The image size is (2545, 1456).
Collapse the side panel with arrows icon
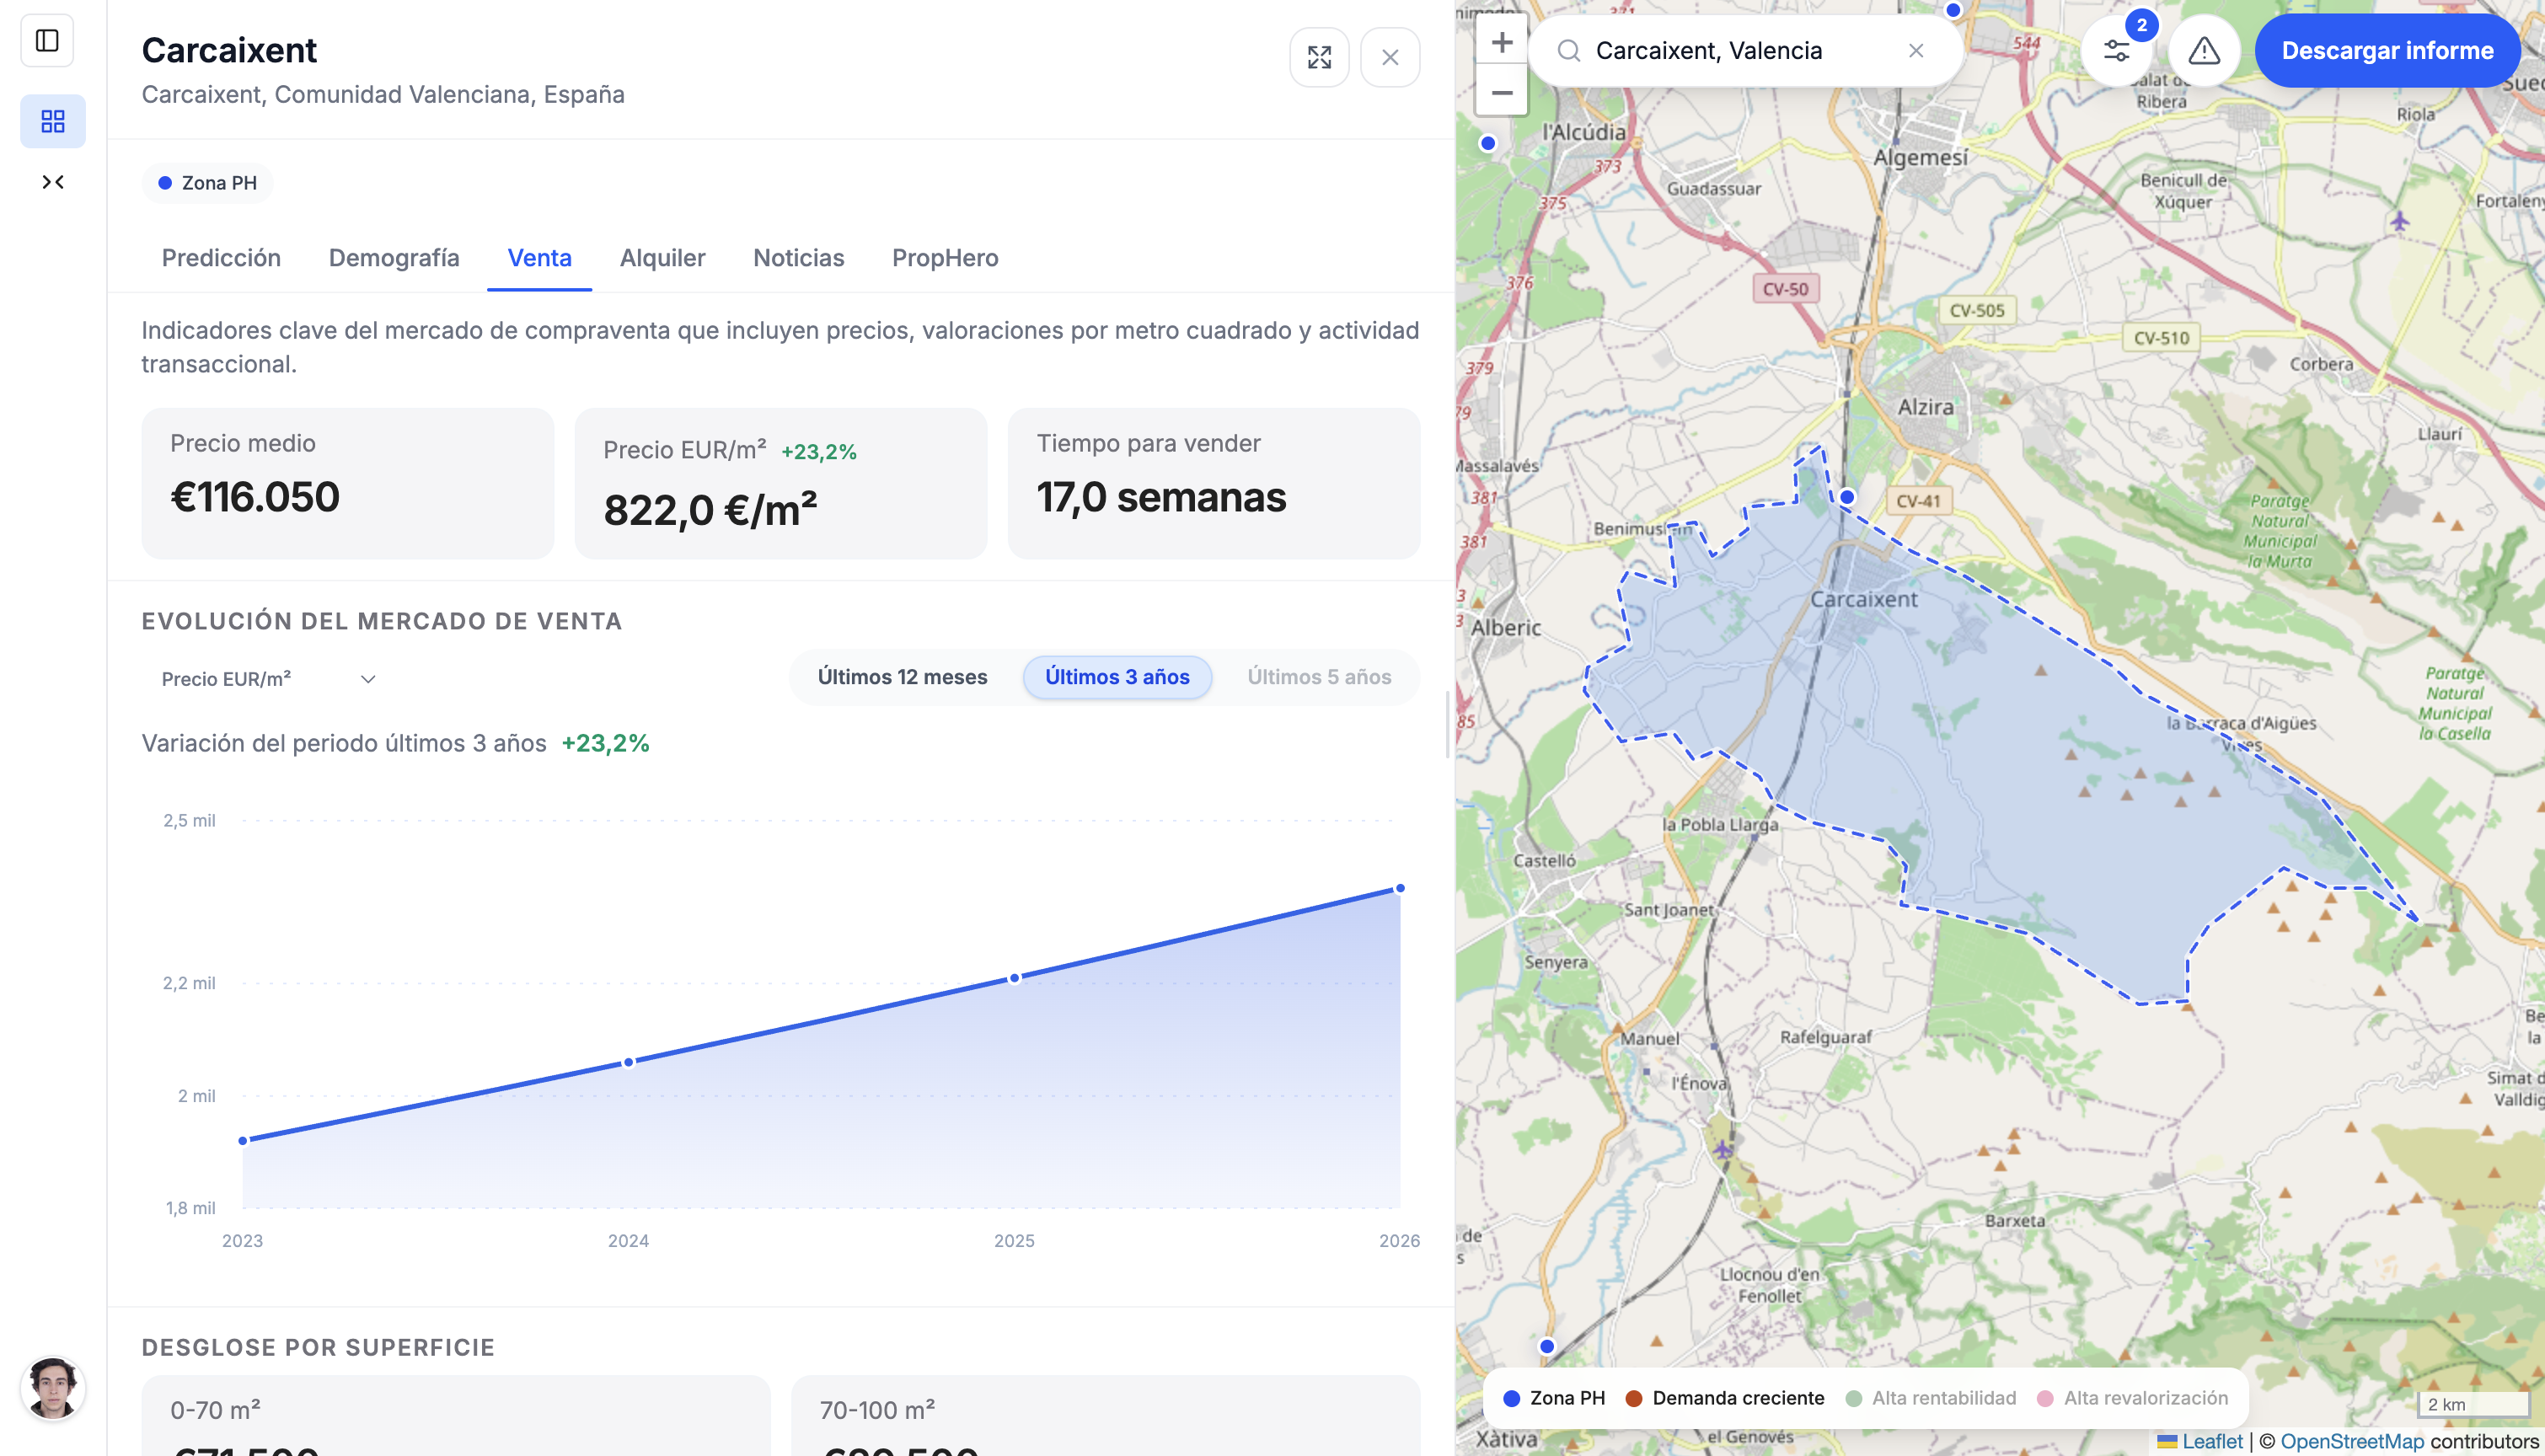[53, 181]
